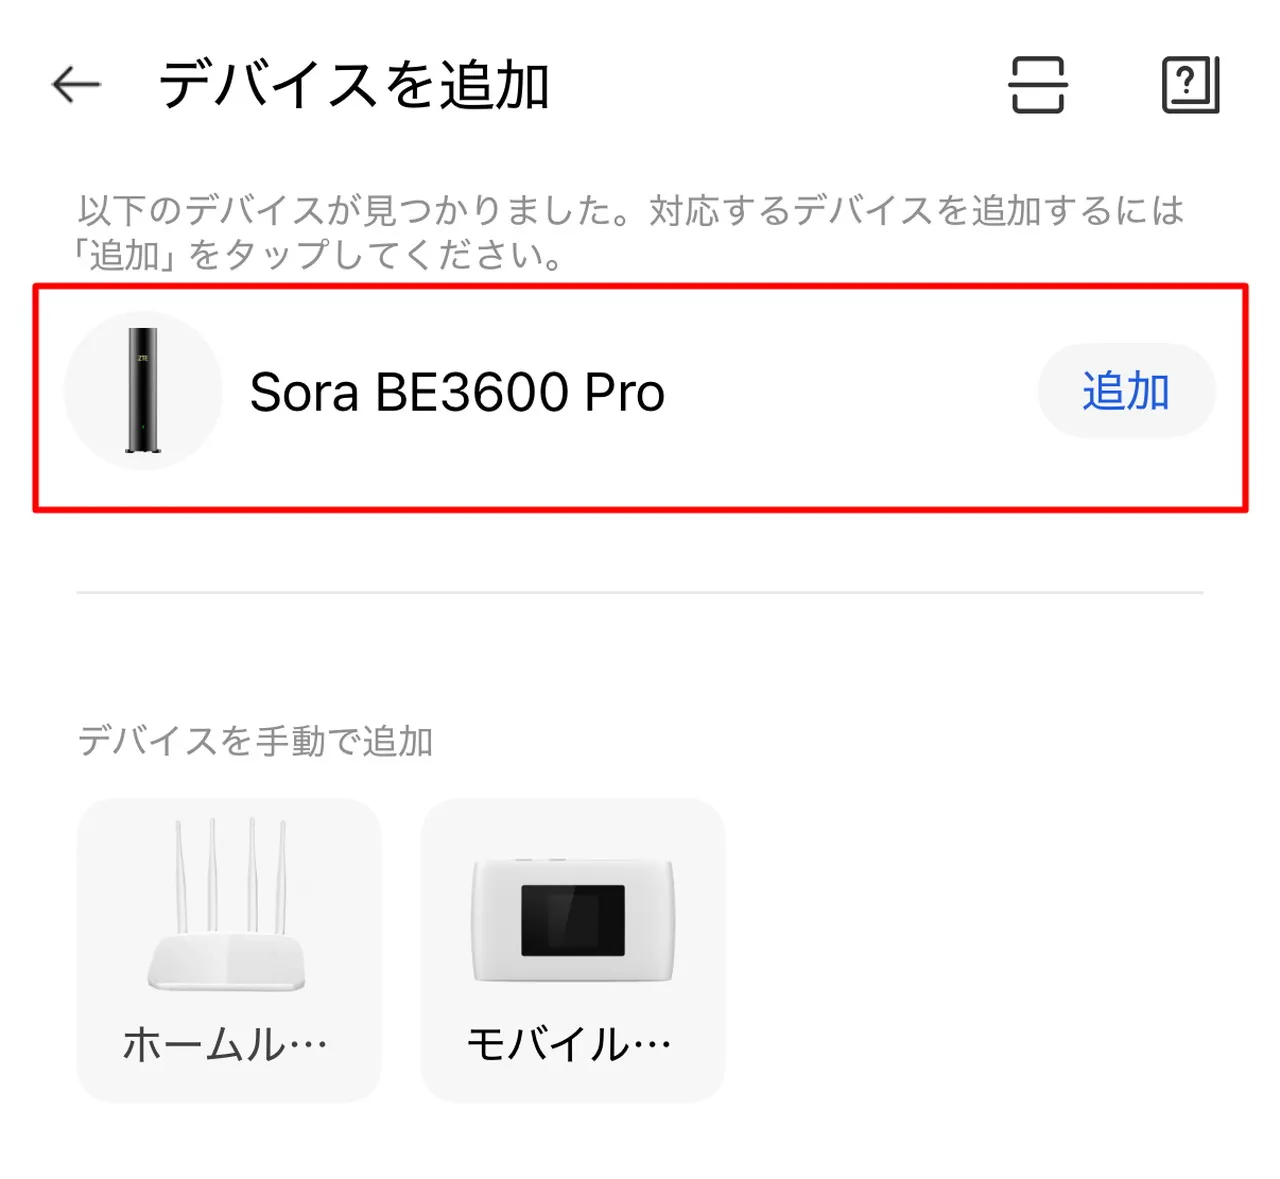
Task: Open the help guide icon
Action: (1190, 85)
